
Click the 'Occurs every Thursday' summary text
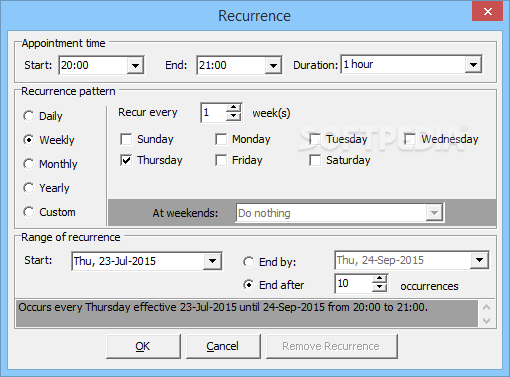223,307
